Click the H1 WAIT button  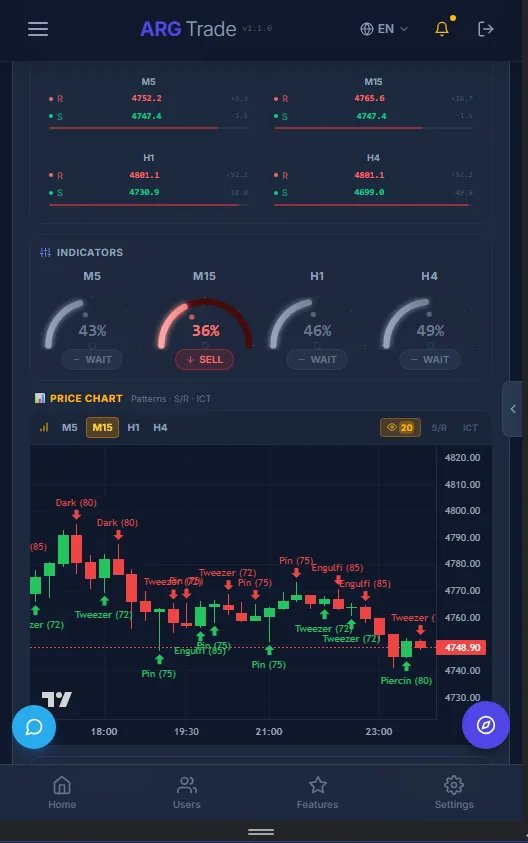[x=317, y=360]
